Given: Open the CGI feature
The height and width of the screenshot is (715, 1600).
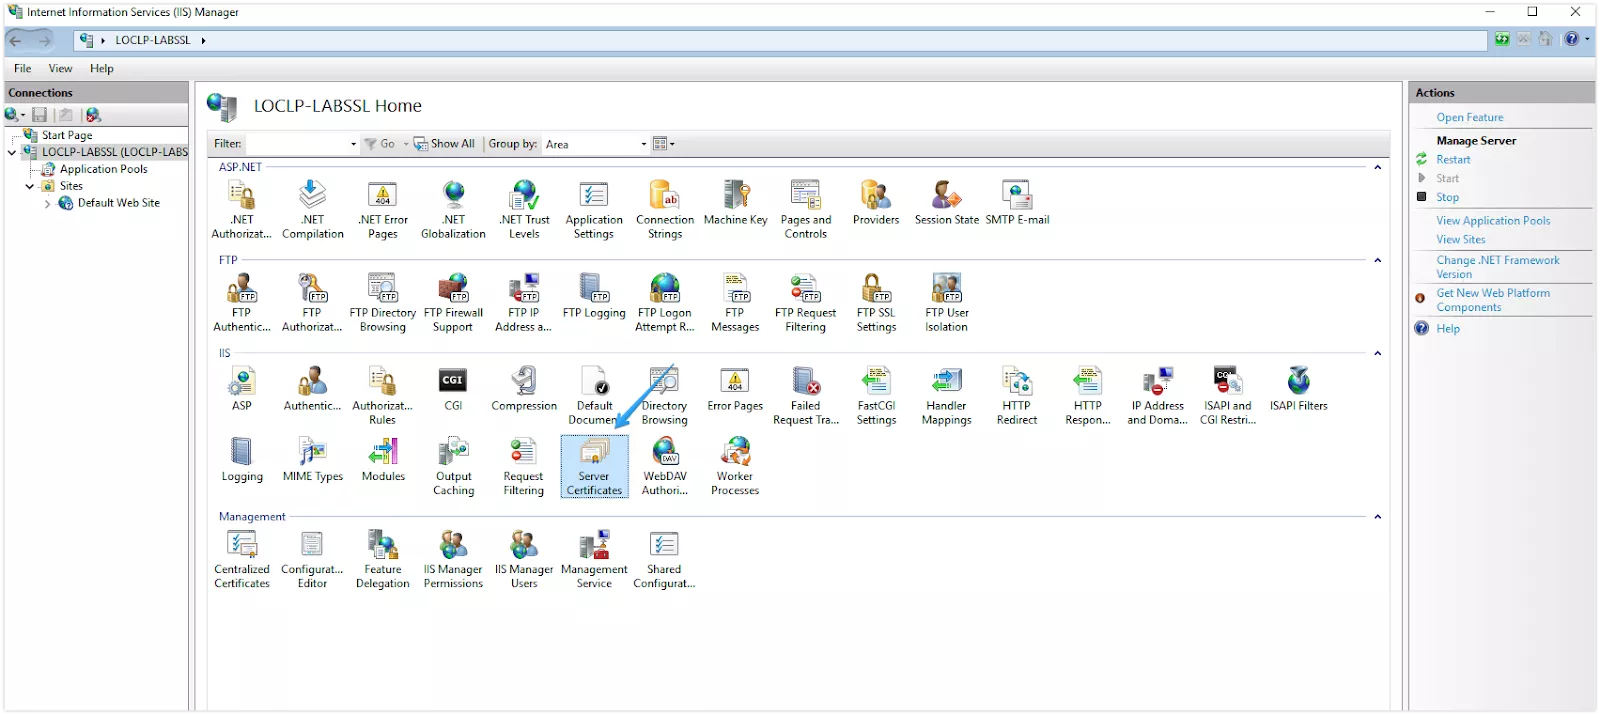Looking at the screenshot, I should [x=453, y=389].
